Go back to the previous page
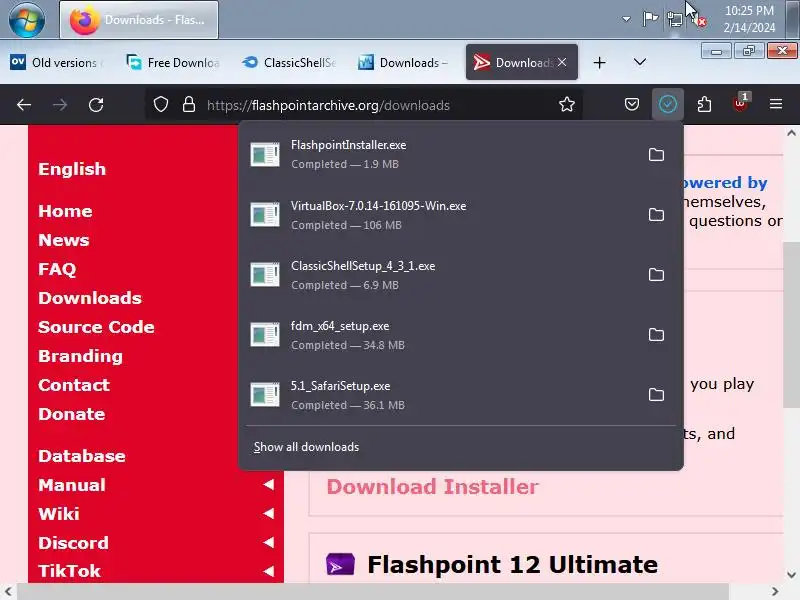 point(24,105)
